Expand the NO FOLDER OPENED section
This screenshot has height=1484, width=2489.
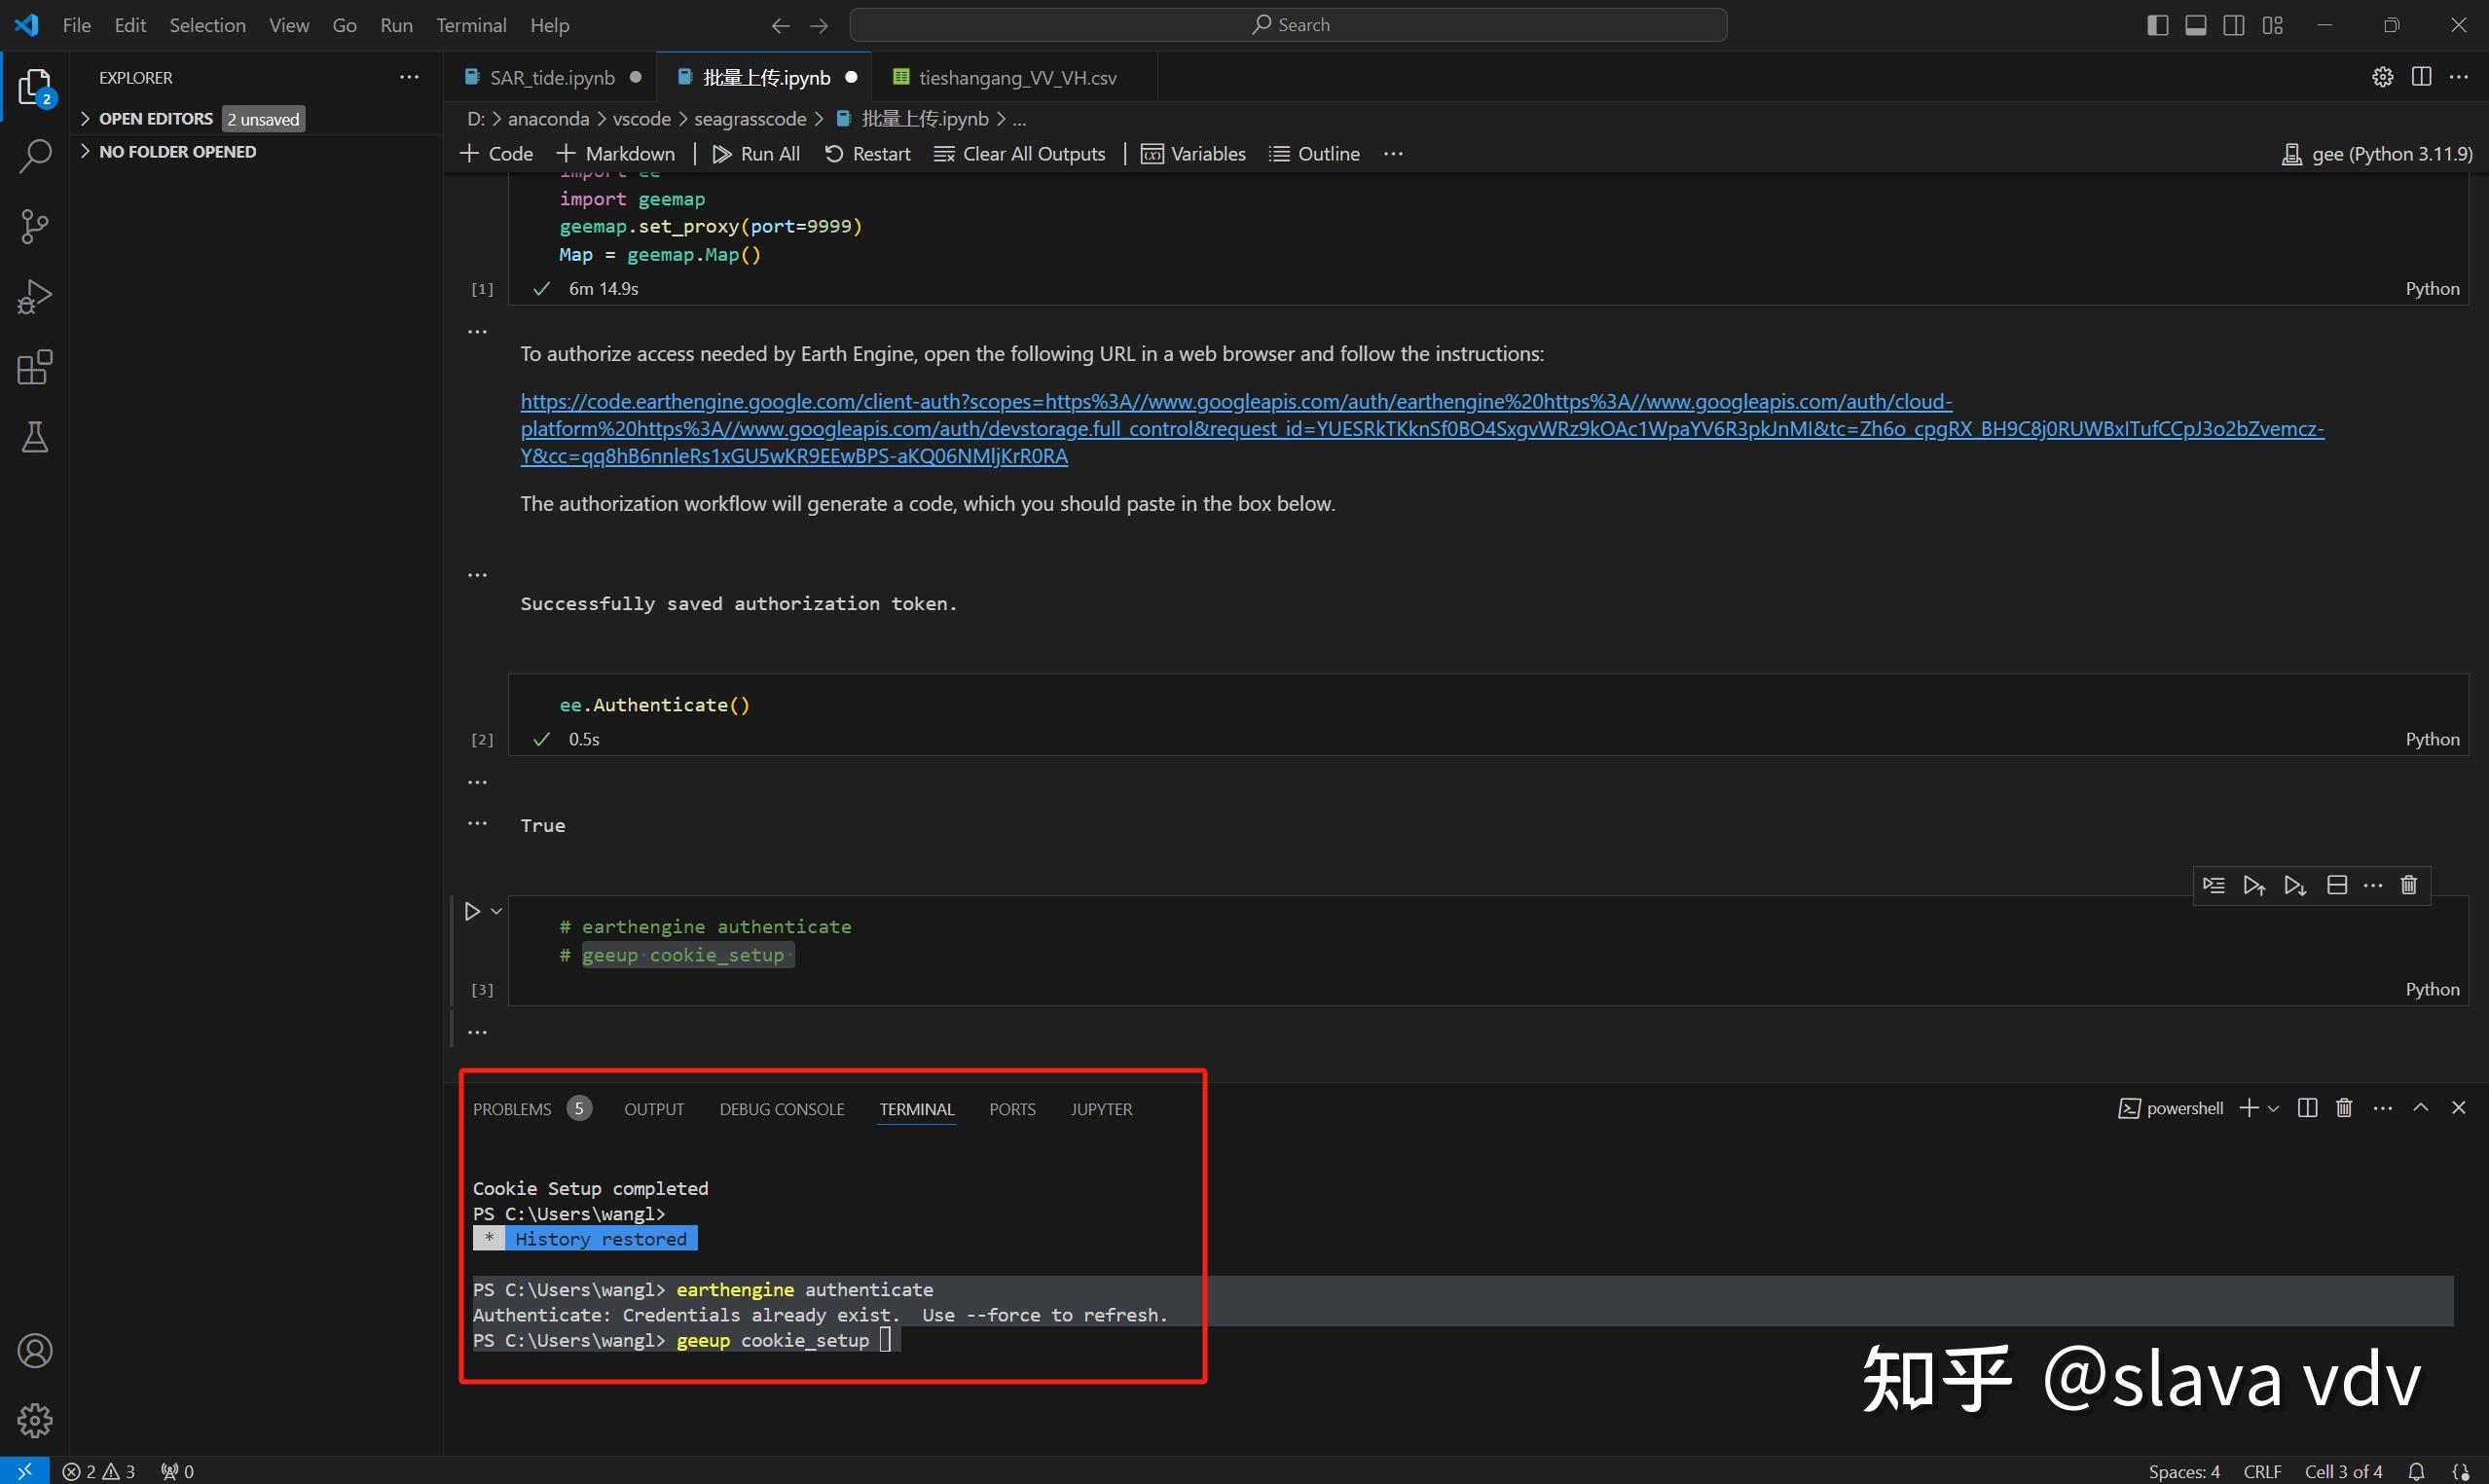point(177,152)
